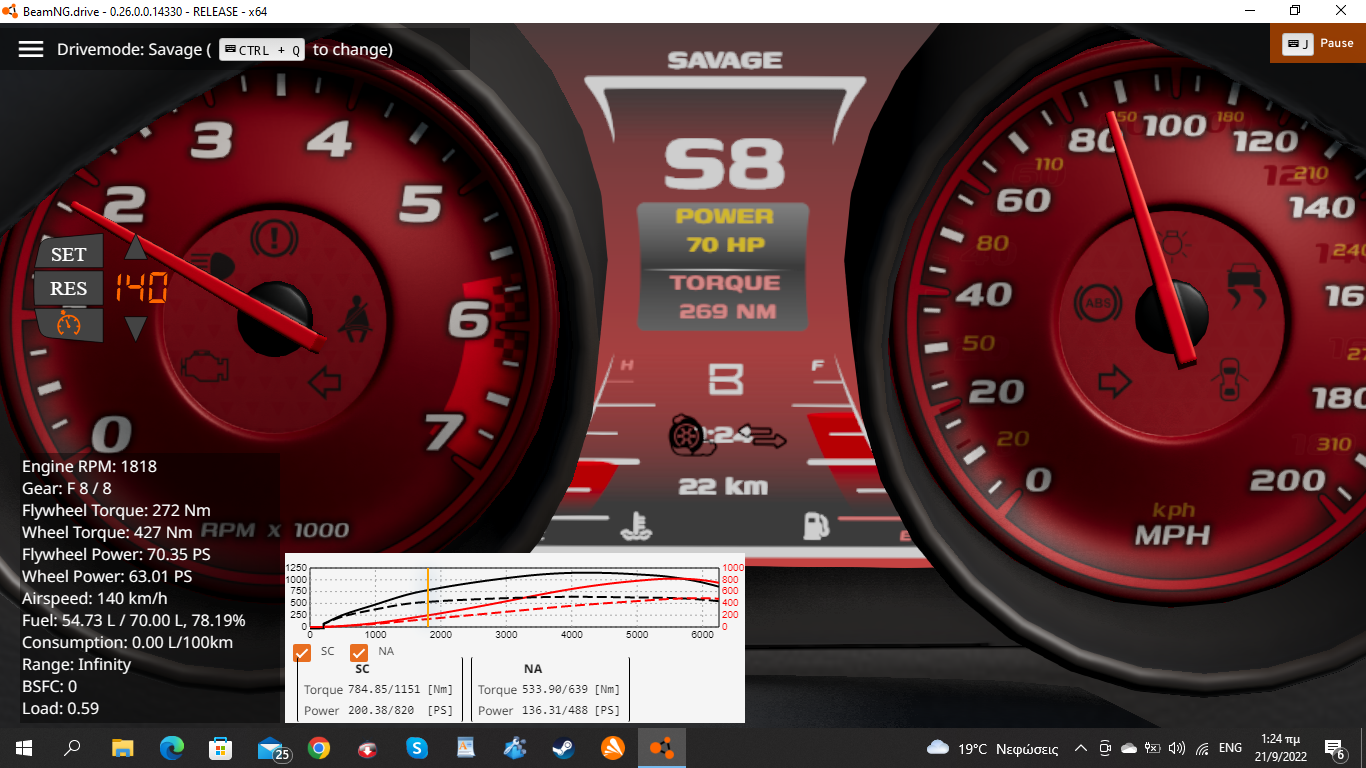Click the Consumption: 0.00 L/100km line

click(x=127, y=642)
